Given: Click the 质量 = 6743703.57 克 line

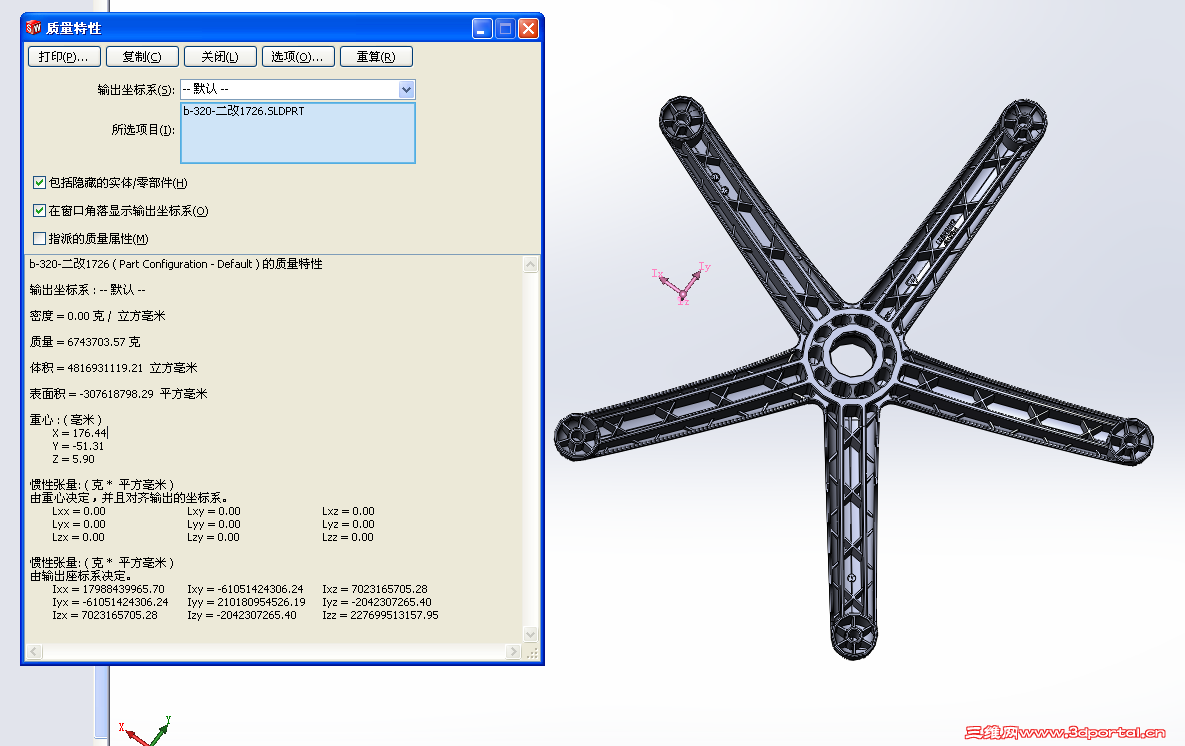Looking at the screenshot, I should click(85, 342).
